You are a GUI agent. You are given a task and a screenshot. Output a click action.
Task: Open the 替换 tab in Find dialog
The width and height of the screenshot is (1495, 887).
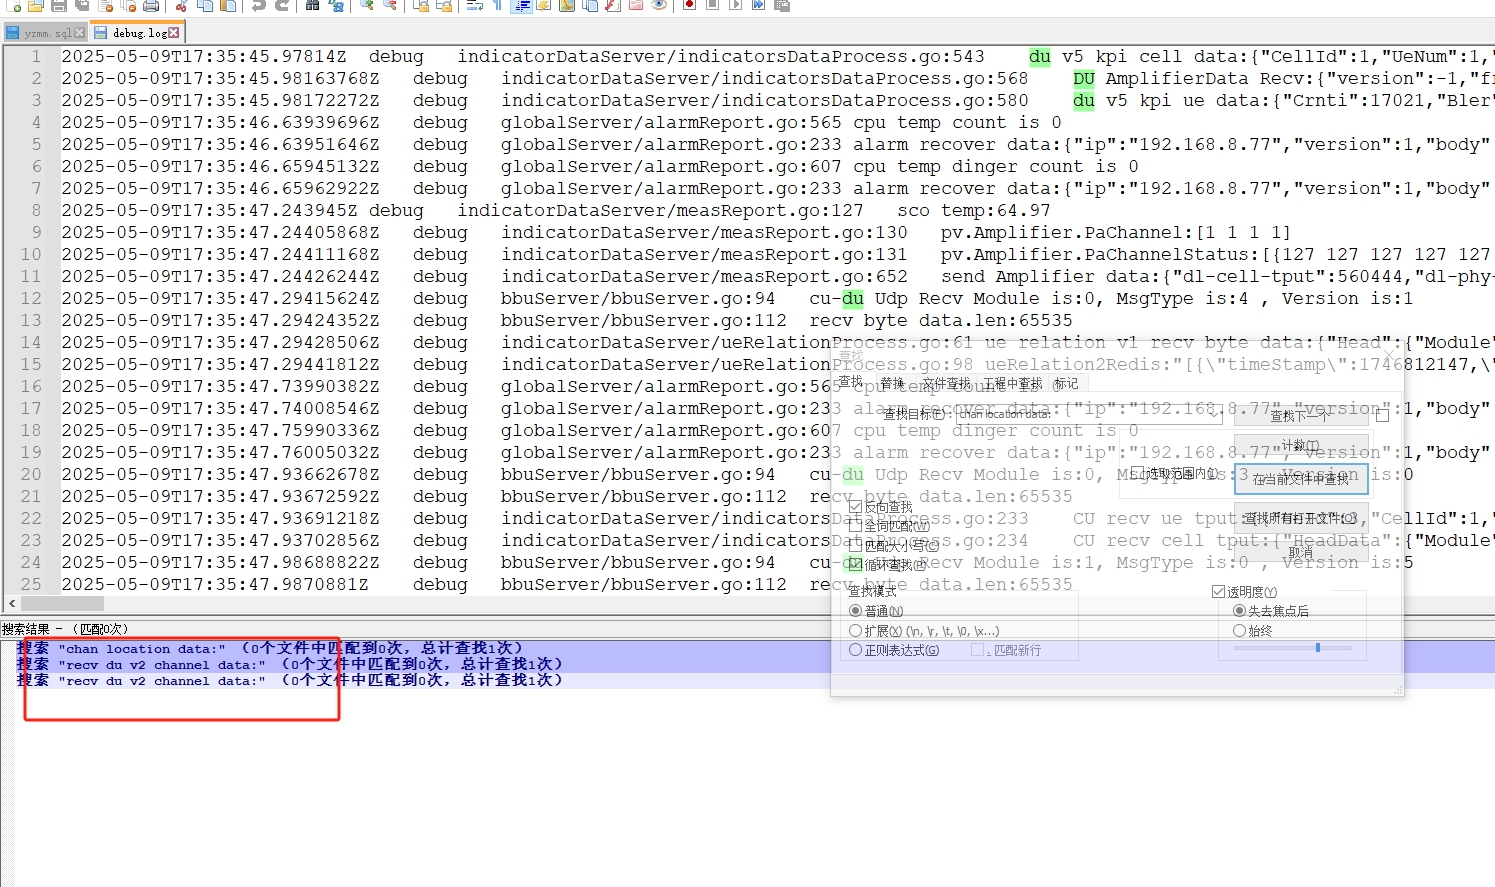coord(892,383)
